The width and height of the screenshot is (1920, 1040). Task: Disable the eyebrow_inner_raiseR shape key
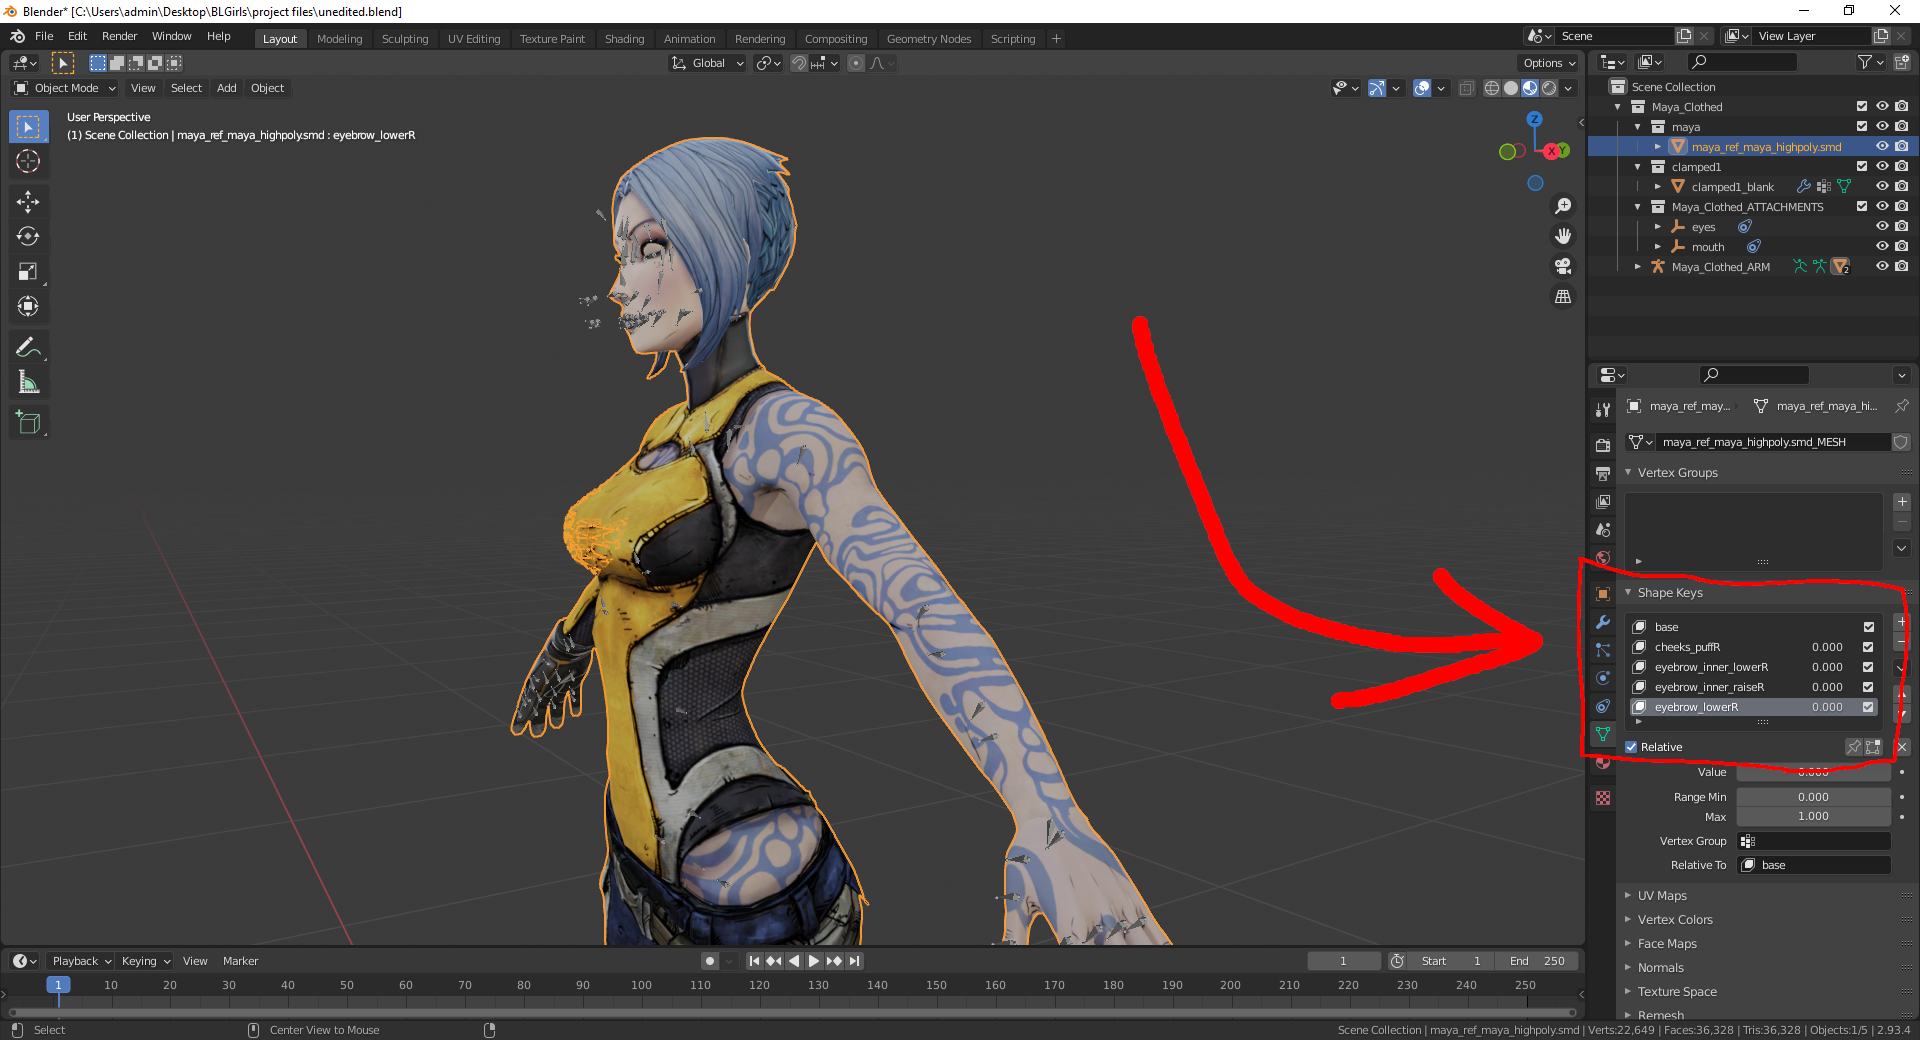[x=1868, y=687]
